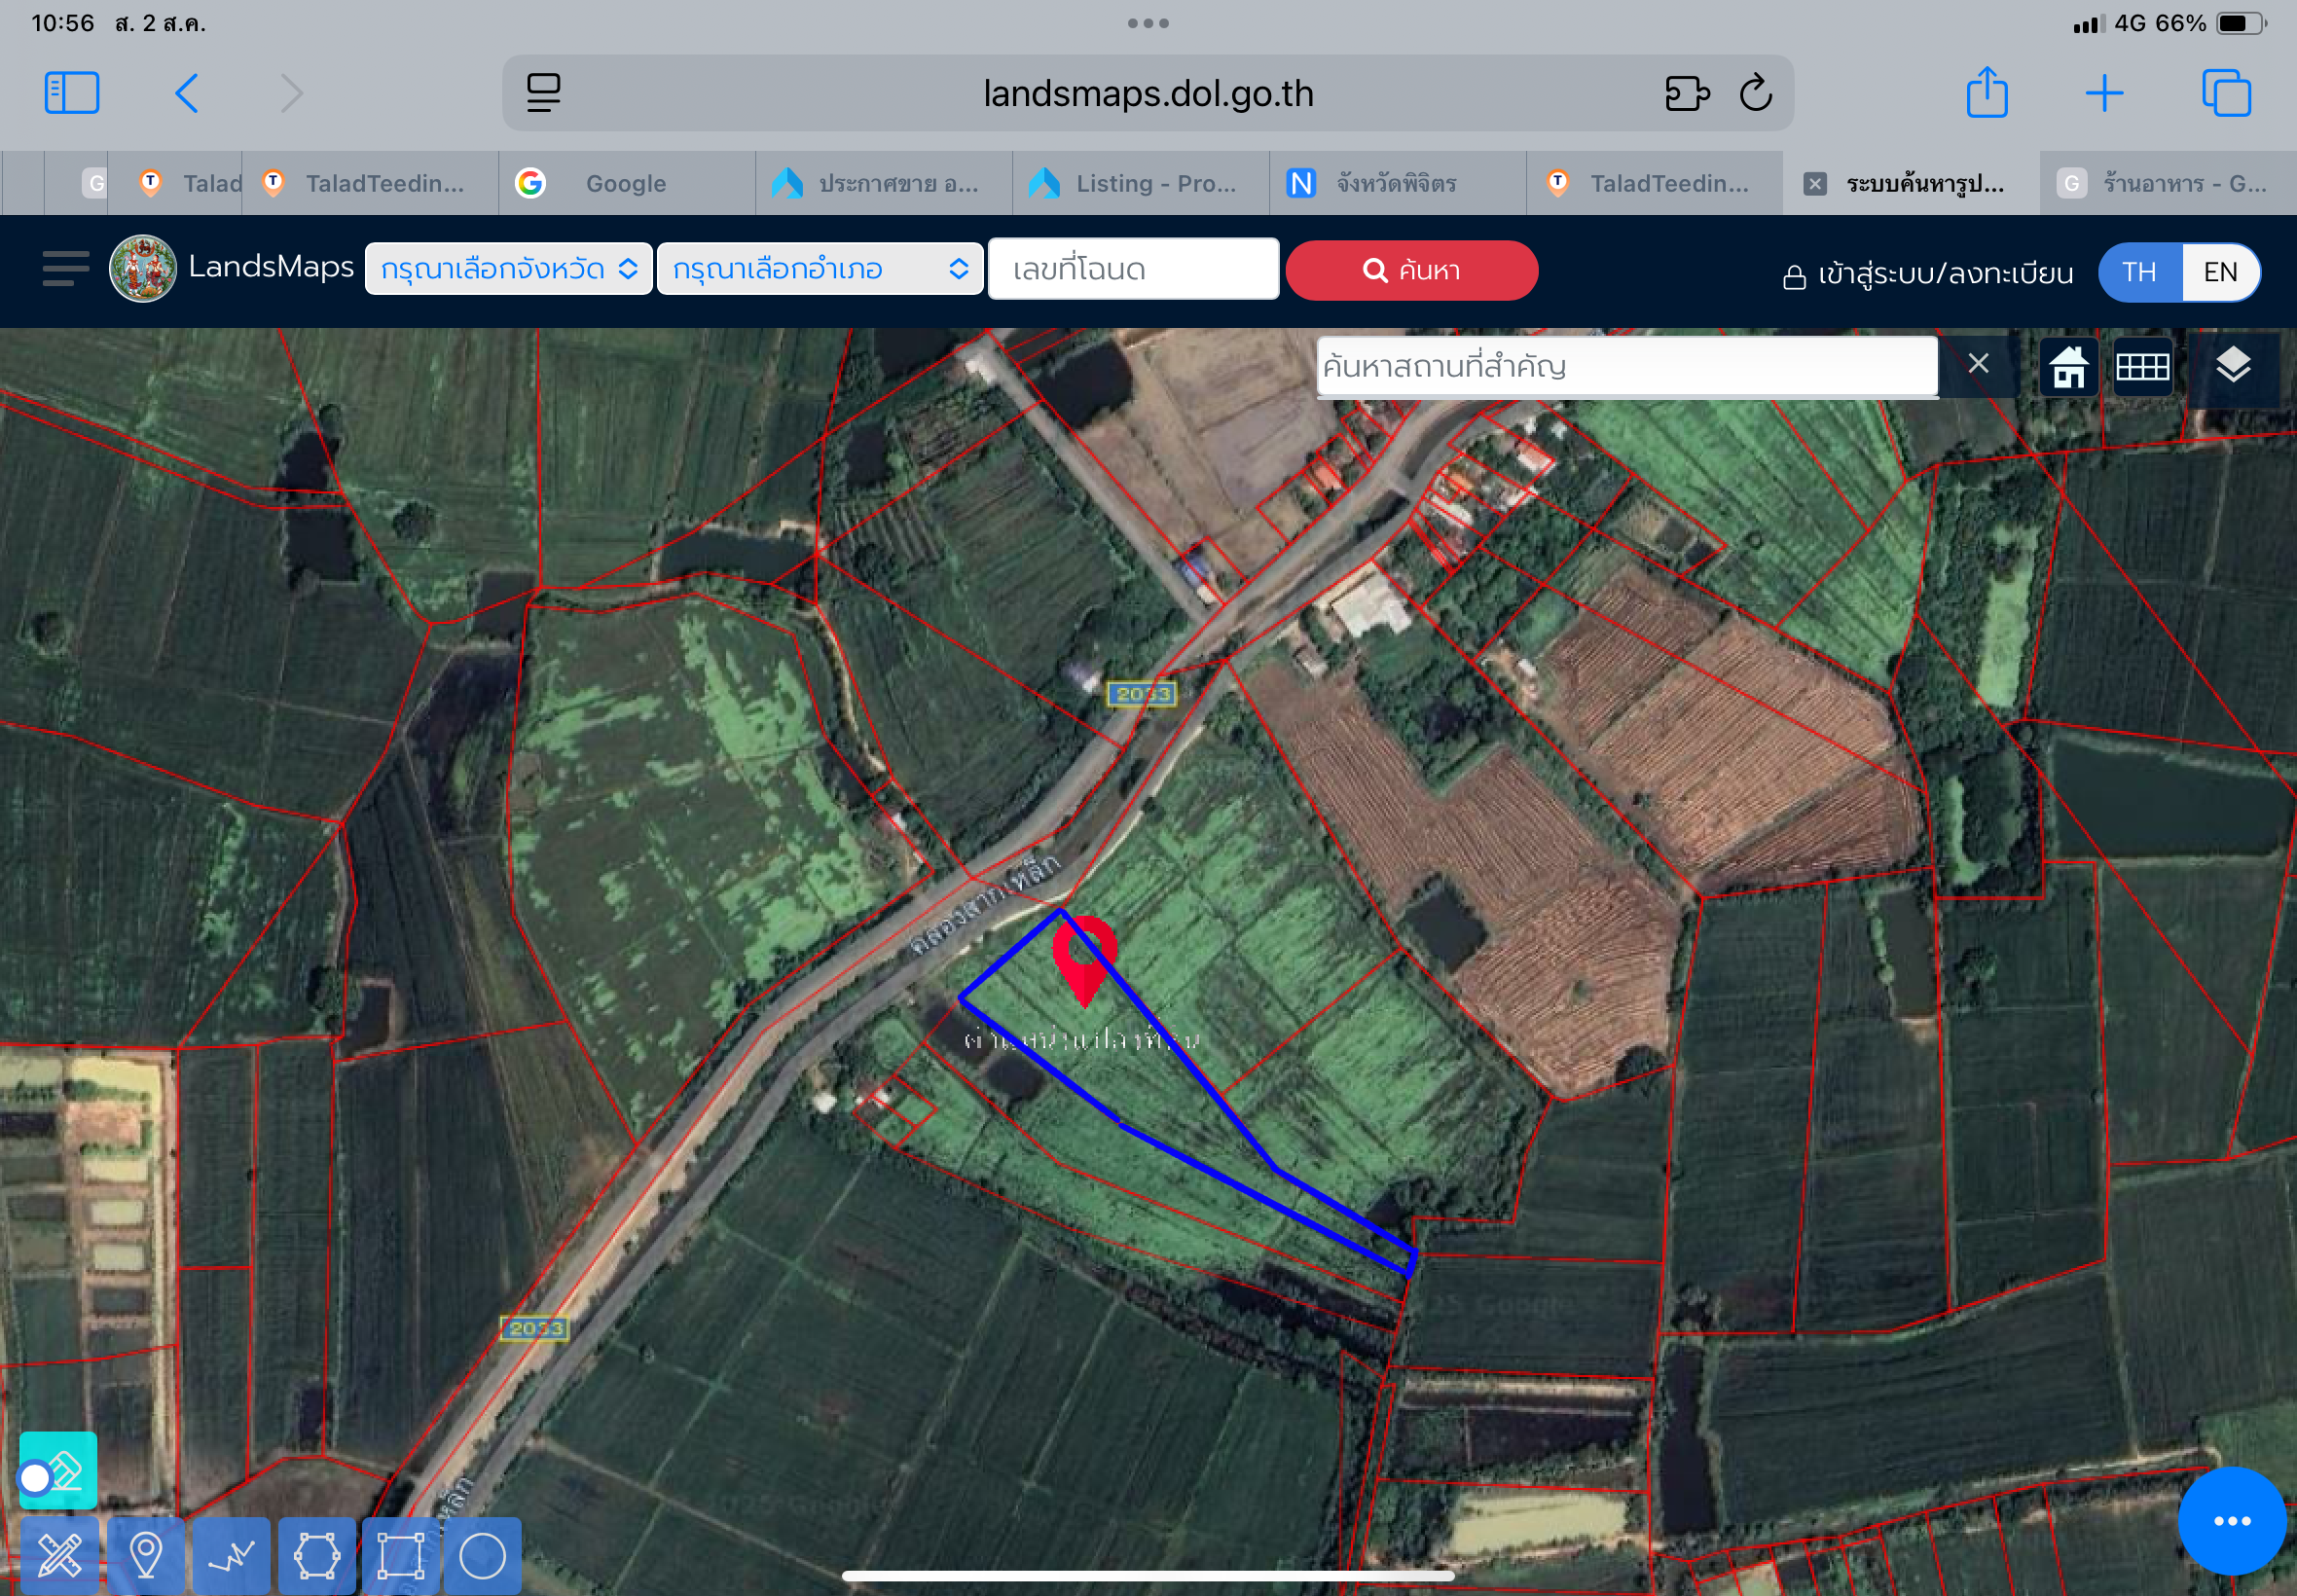
Task: Switch to the Listing - Pro tab
Action: coord(1140,183)
